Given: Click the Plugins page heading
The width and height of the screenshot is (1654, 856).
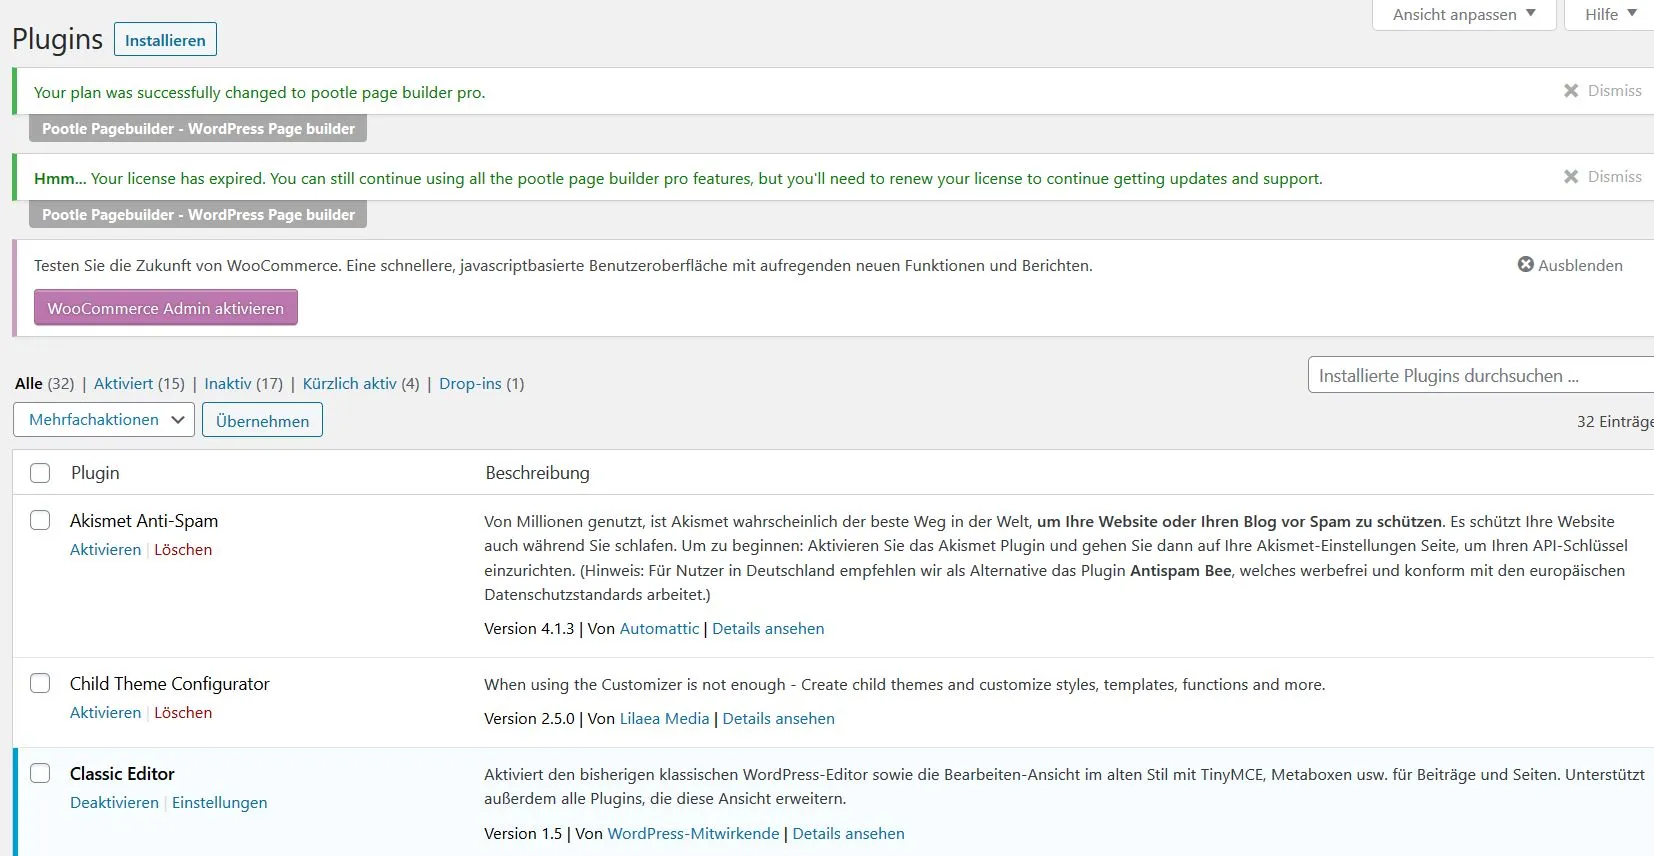Looking at the screenshot, I should coord(57,39).
